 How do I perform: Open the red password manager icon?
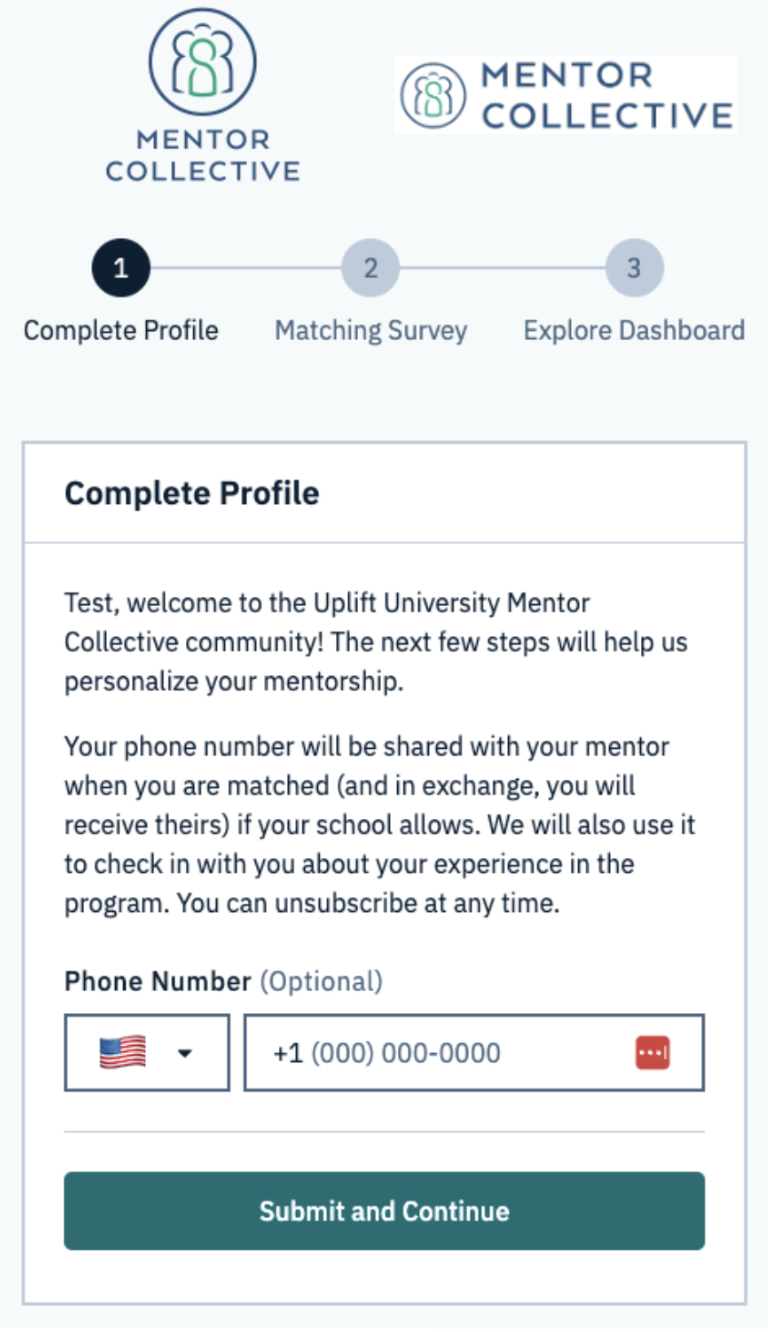(x=652, y=1052)
